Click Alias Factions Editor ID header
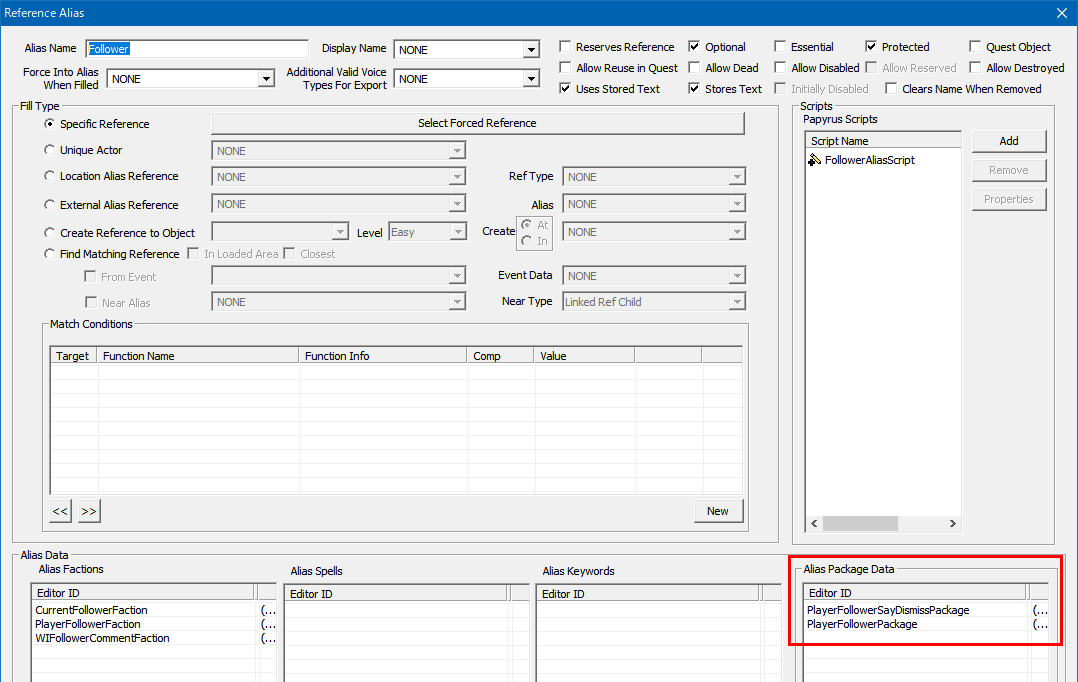 [x=144, y=593]
